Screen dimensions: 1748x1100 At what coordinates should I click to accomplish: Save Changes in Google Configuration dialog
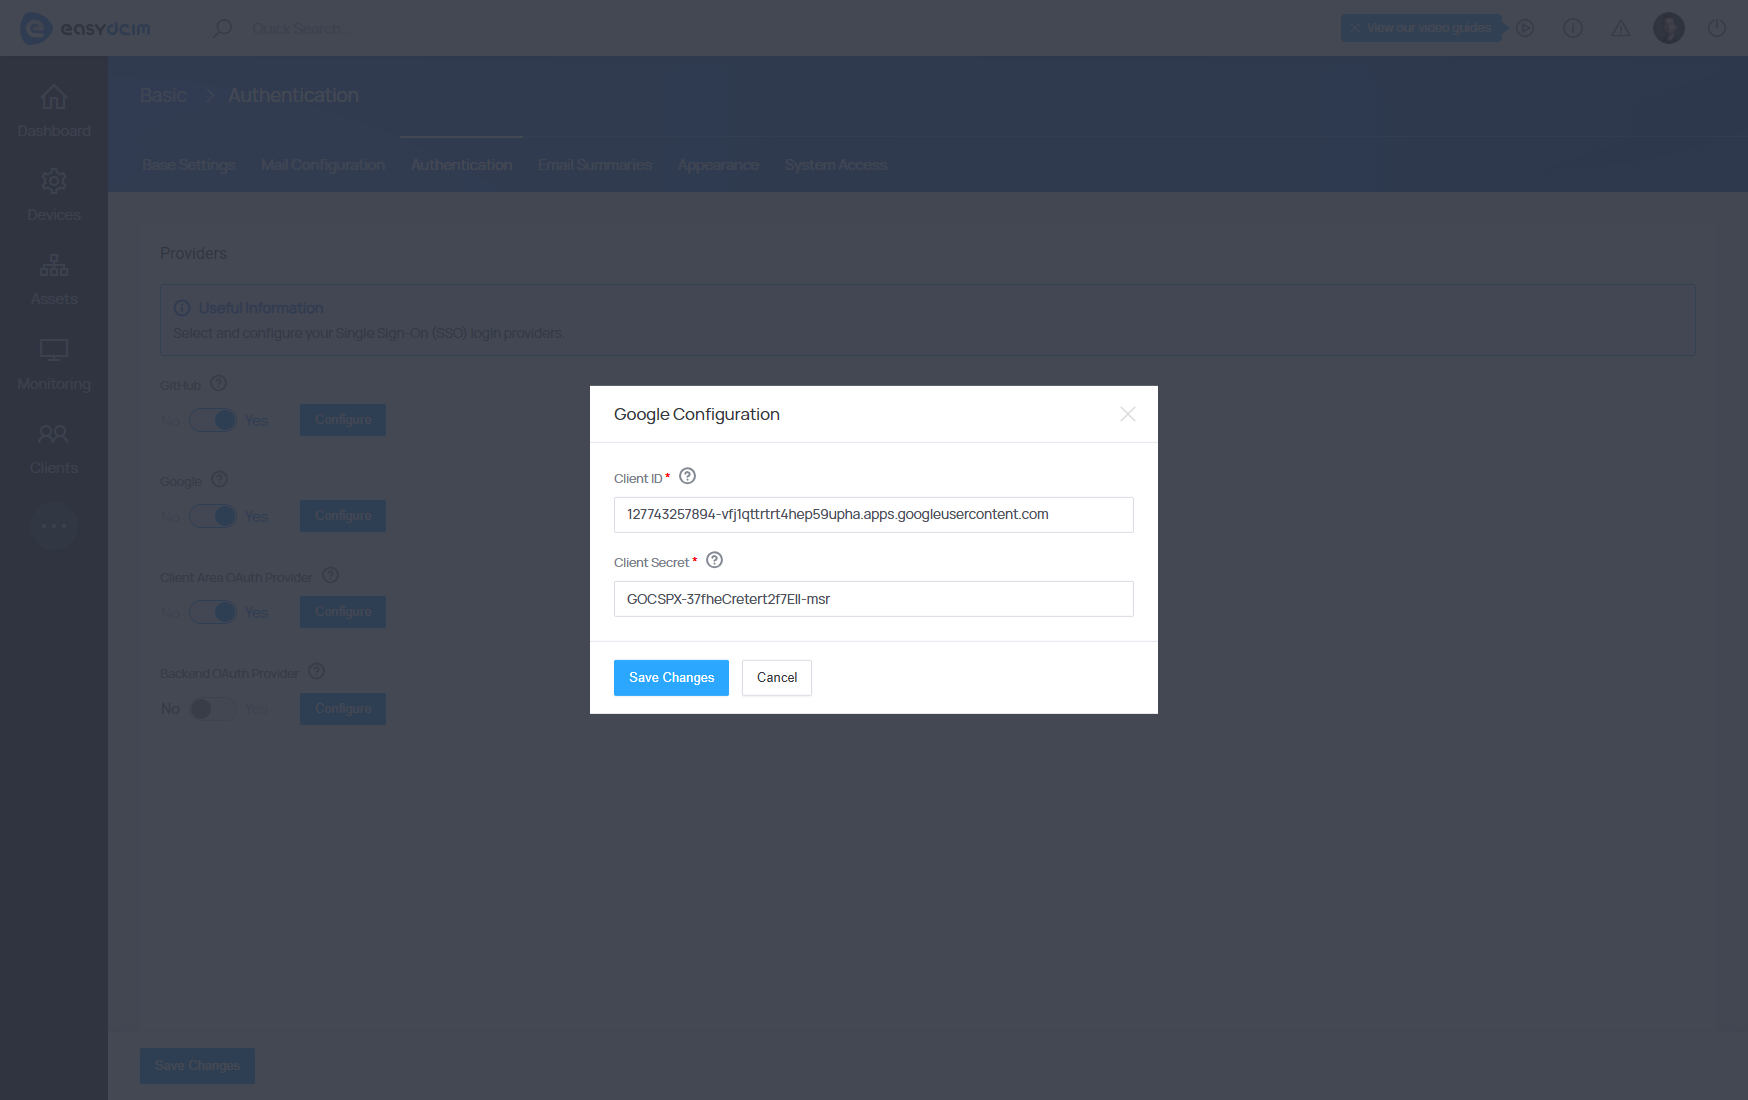click(x=672, y=678)
